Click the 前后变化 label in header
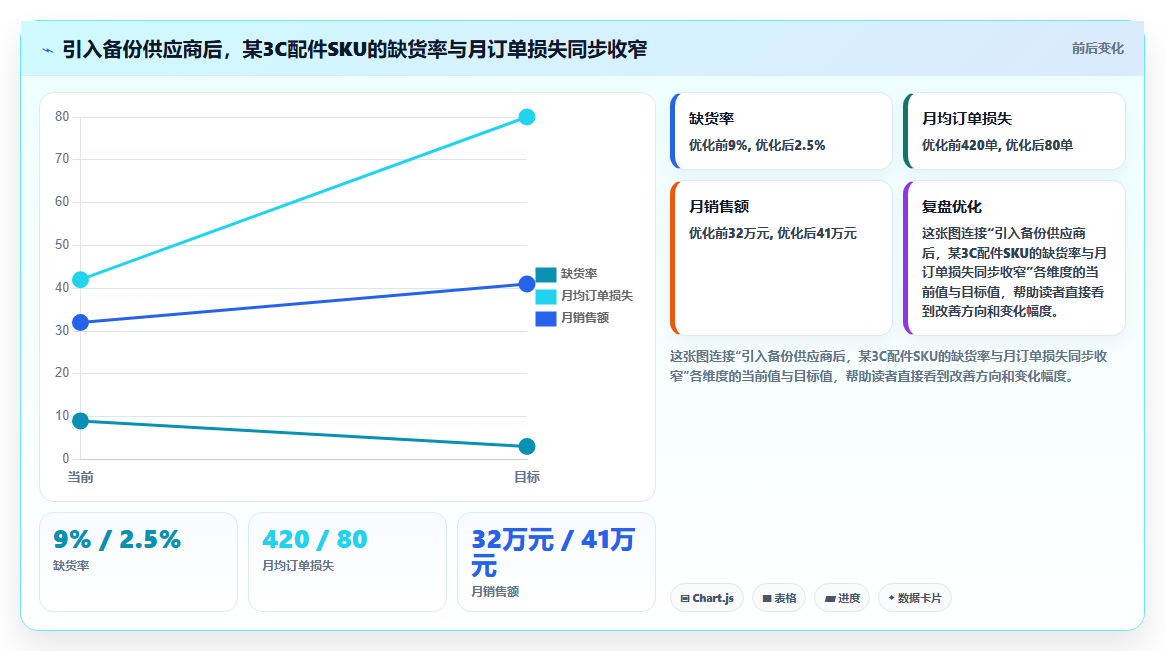Screen dimensions: 1165x651 1097,48
